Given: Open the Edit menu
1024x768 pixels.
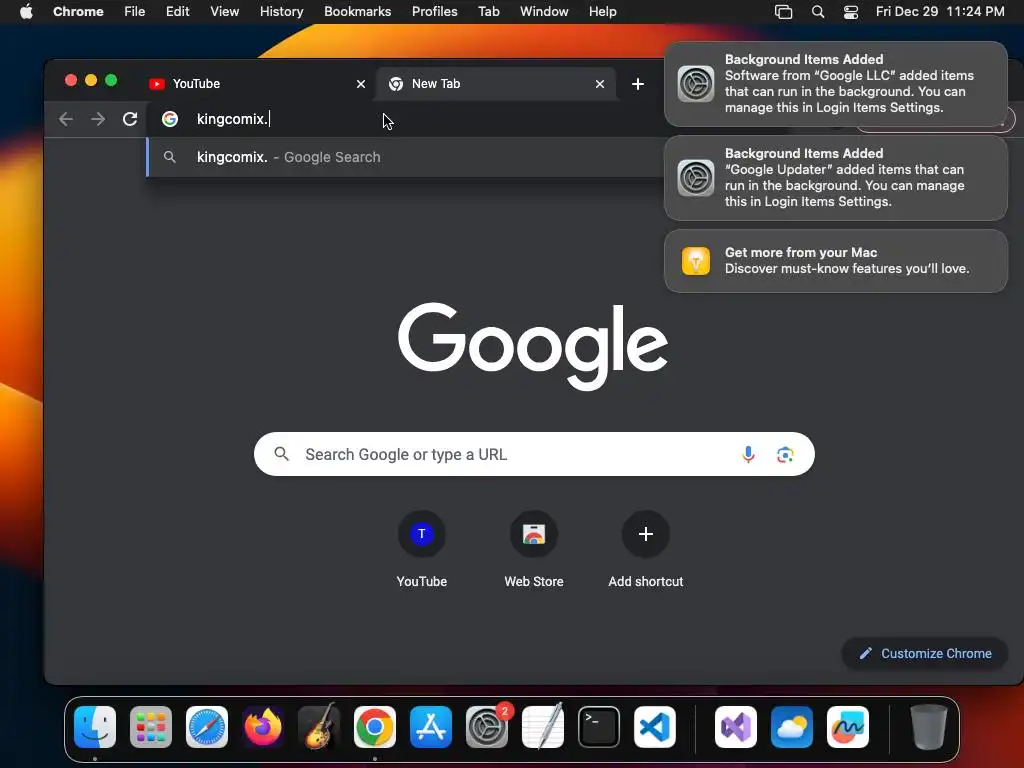Looking at the screenshot, I should coord(178,11).
